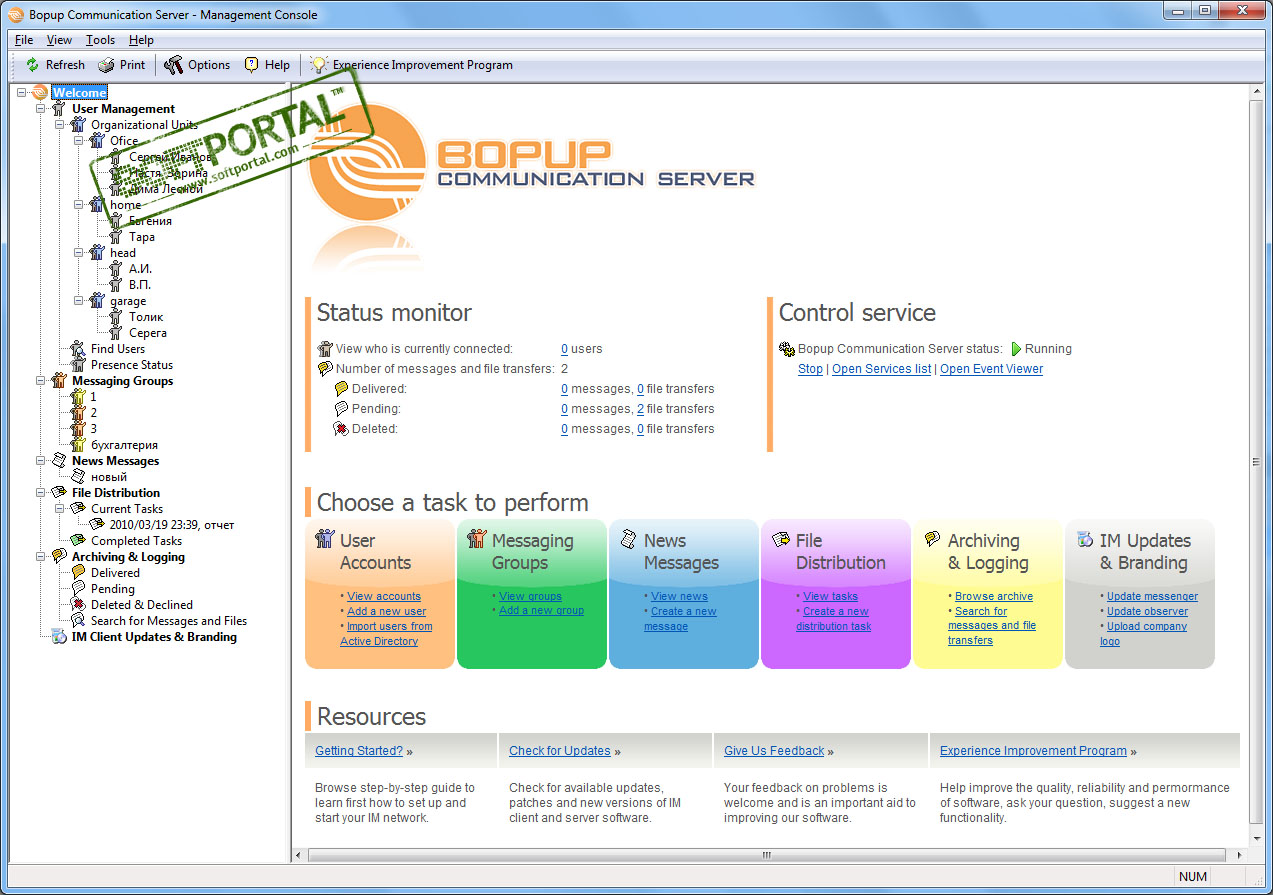Collapse the Messaging Groups tree node
Image resolution: width=1273 pixels, height=895 pixels.
point(40,381)
